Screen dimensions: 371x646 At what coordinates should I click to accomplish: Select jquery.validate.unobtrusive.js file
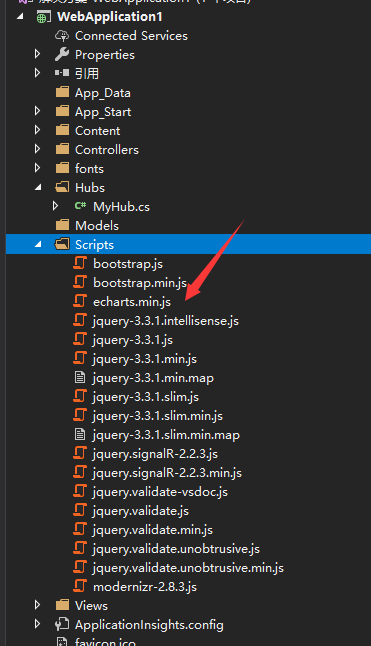click(176, 548)
